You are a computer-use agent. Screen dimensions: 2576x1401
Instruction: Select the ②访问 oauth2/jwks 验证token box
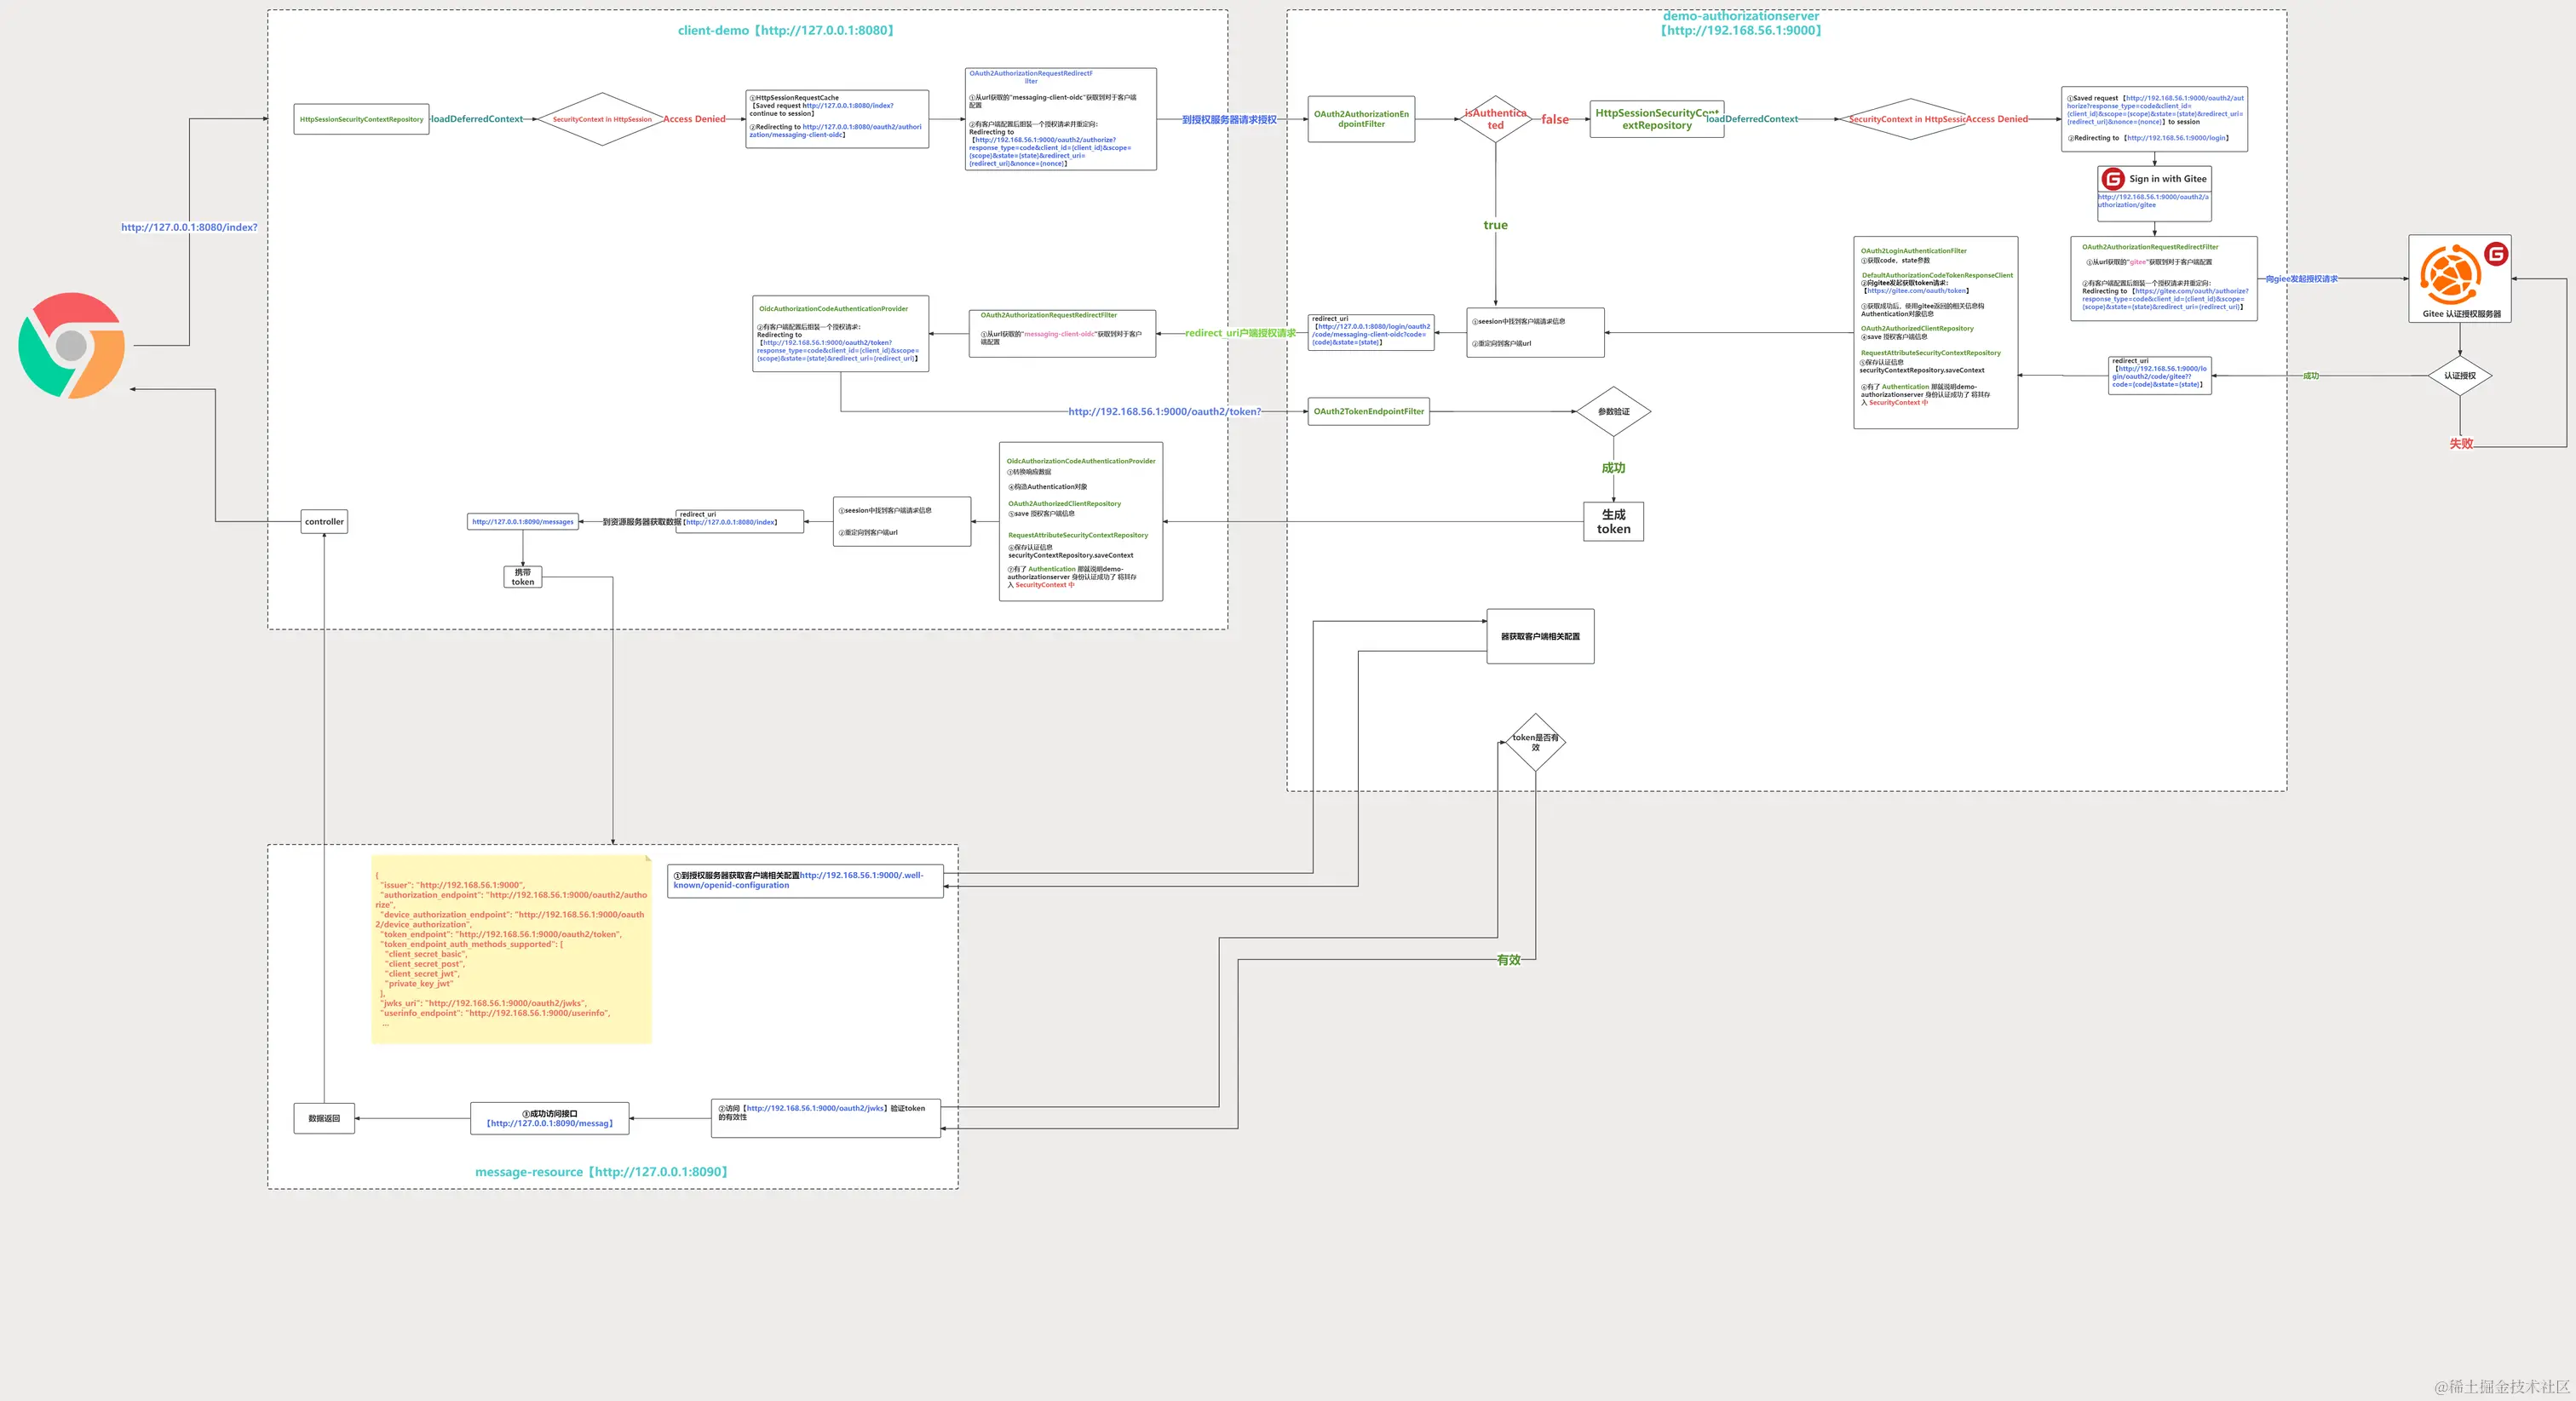[x=826, y=1118]
